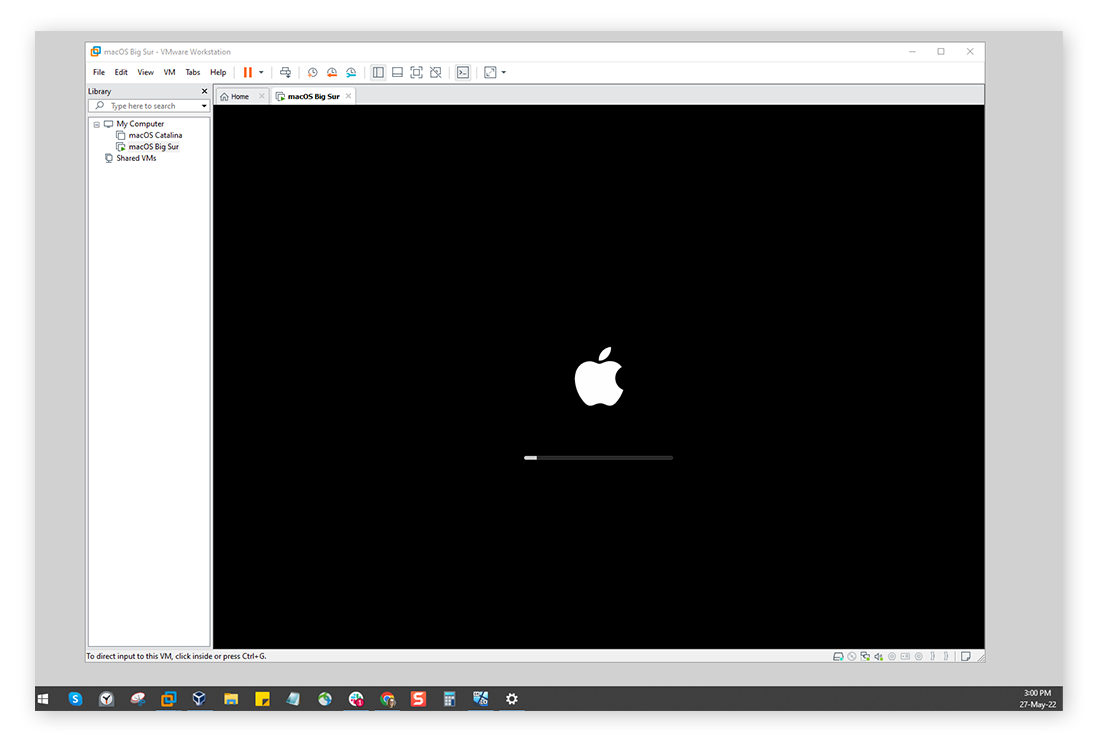Toggle the Library sidebar view icon
The image size is (1100, 746).
[378, 72]
